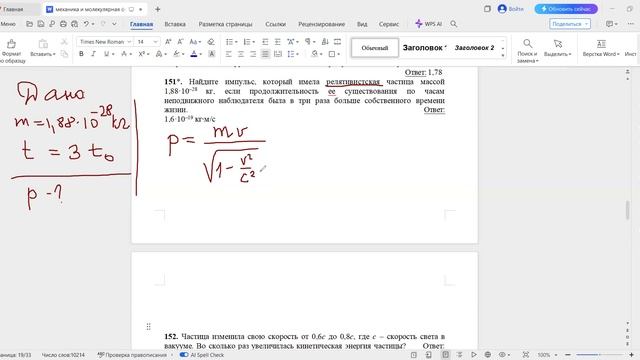
Task: Click the Save icon in quick toolbar
Action: pos(41,24)
